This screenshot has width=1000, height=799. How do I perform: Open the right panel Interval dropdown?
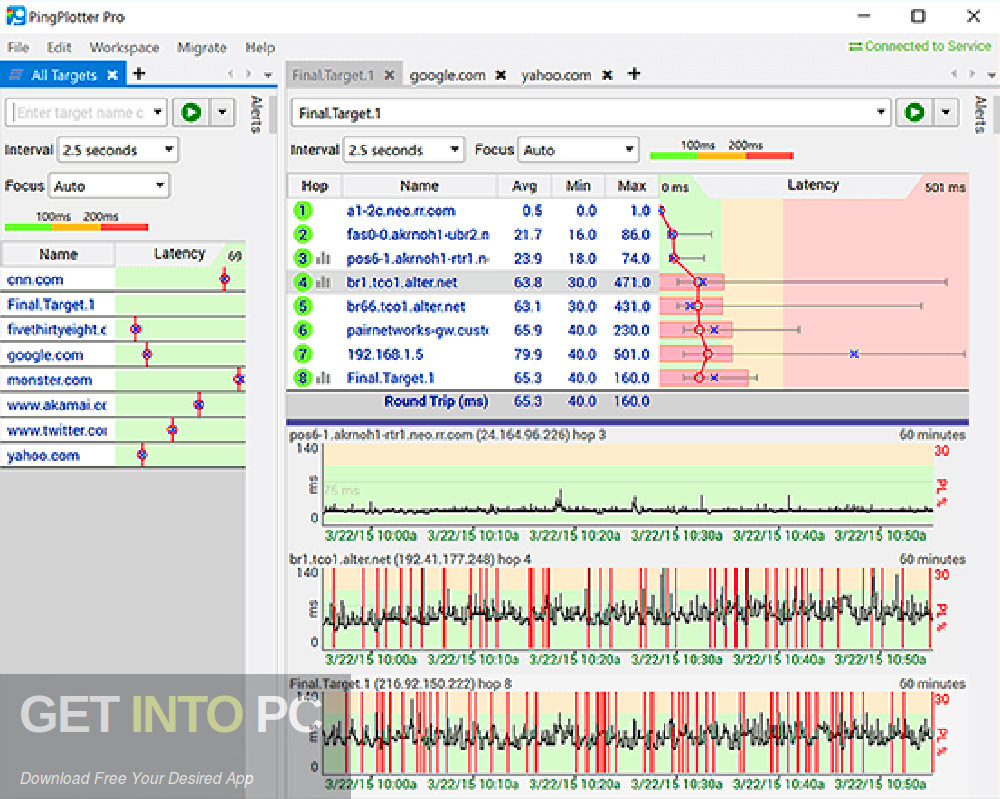tap(404, 150)
